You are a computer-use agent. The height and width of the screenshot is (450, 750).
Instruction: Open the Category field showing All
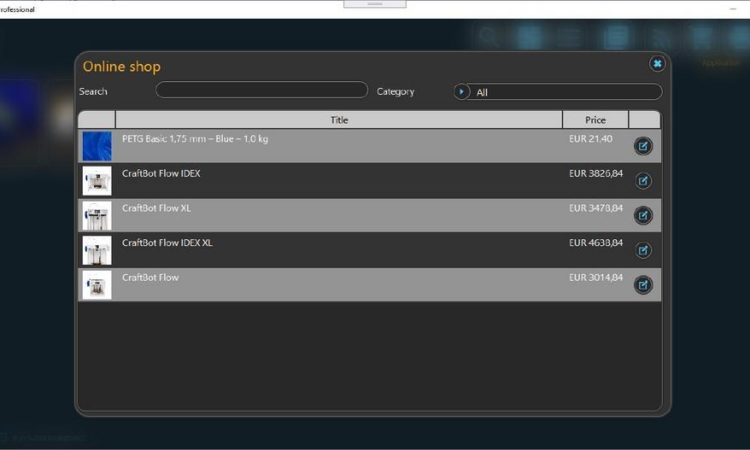click(558, 92)
